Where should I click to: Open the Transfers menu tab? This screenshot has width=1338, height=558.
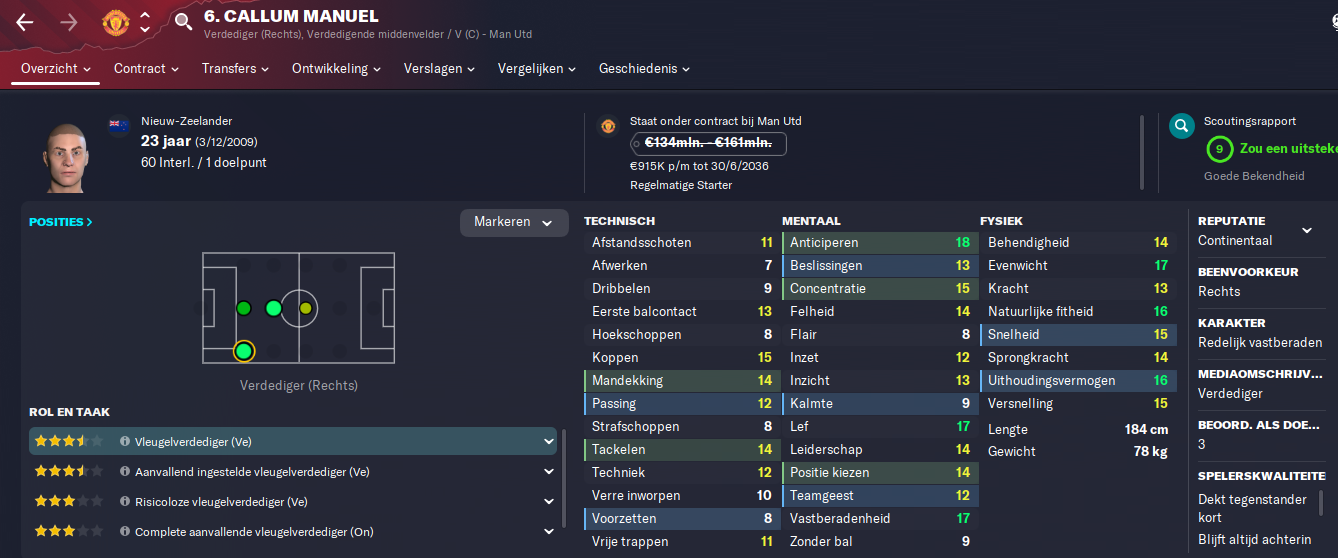tap(235, 69)
